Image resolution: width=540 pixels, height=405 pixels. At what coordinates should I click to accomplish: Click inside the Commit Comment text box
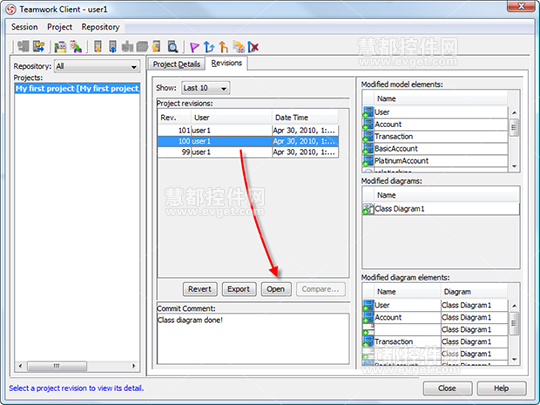pos(253,339)
